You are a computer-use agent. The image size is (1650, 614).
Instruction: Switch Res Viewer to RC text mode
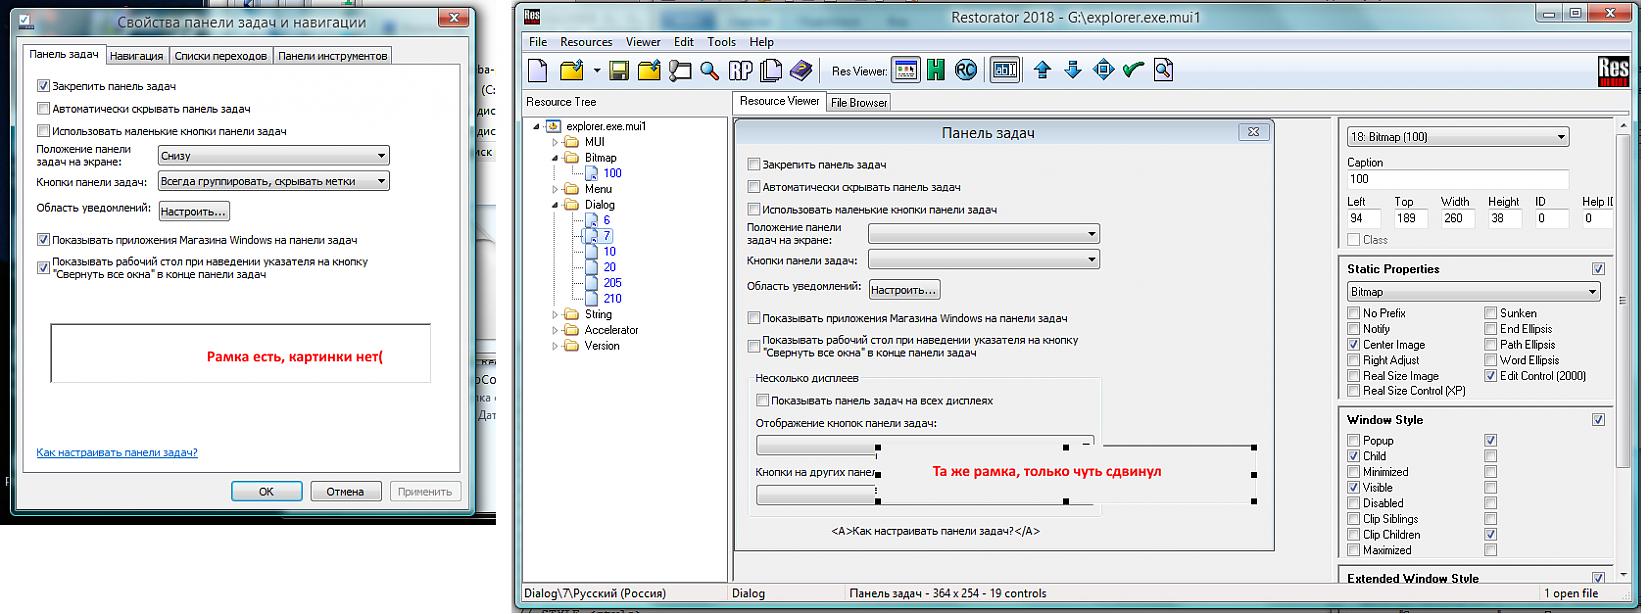click(966, 70)
